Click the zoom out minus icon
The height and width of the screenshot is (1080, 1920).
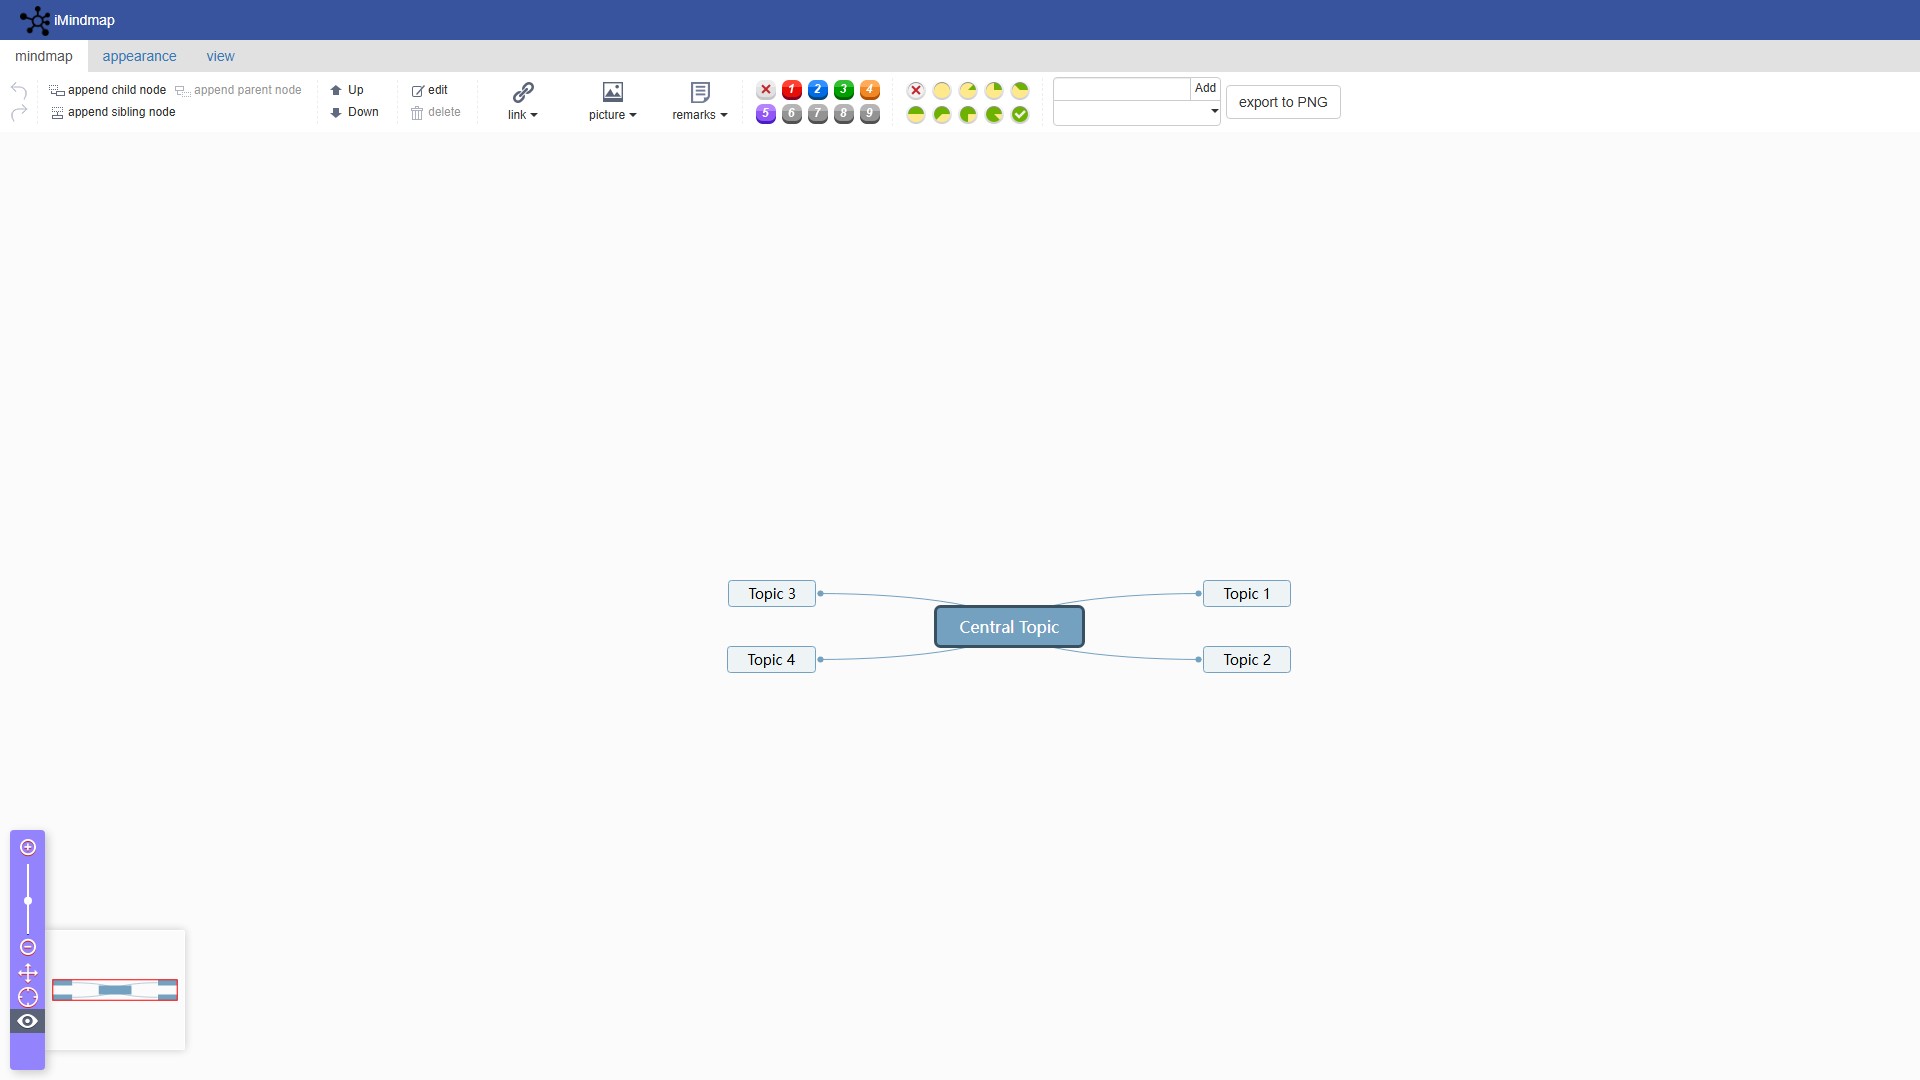click(x=28, y=947)
